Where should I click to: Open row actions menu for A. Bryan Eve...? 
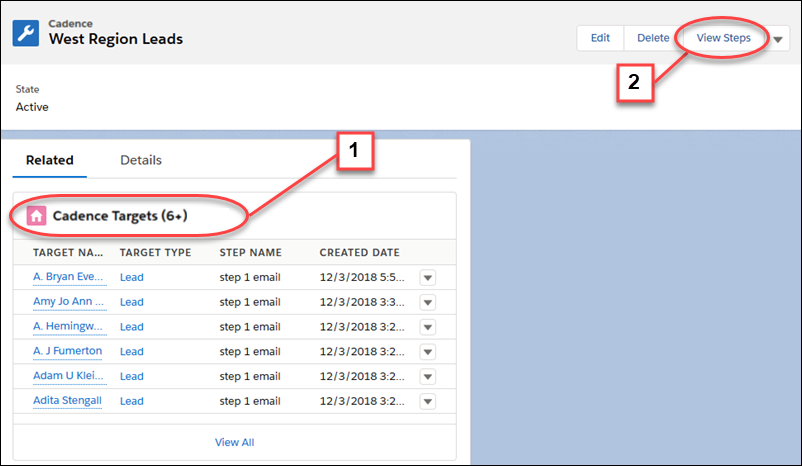tap(428, 278)
